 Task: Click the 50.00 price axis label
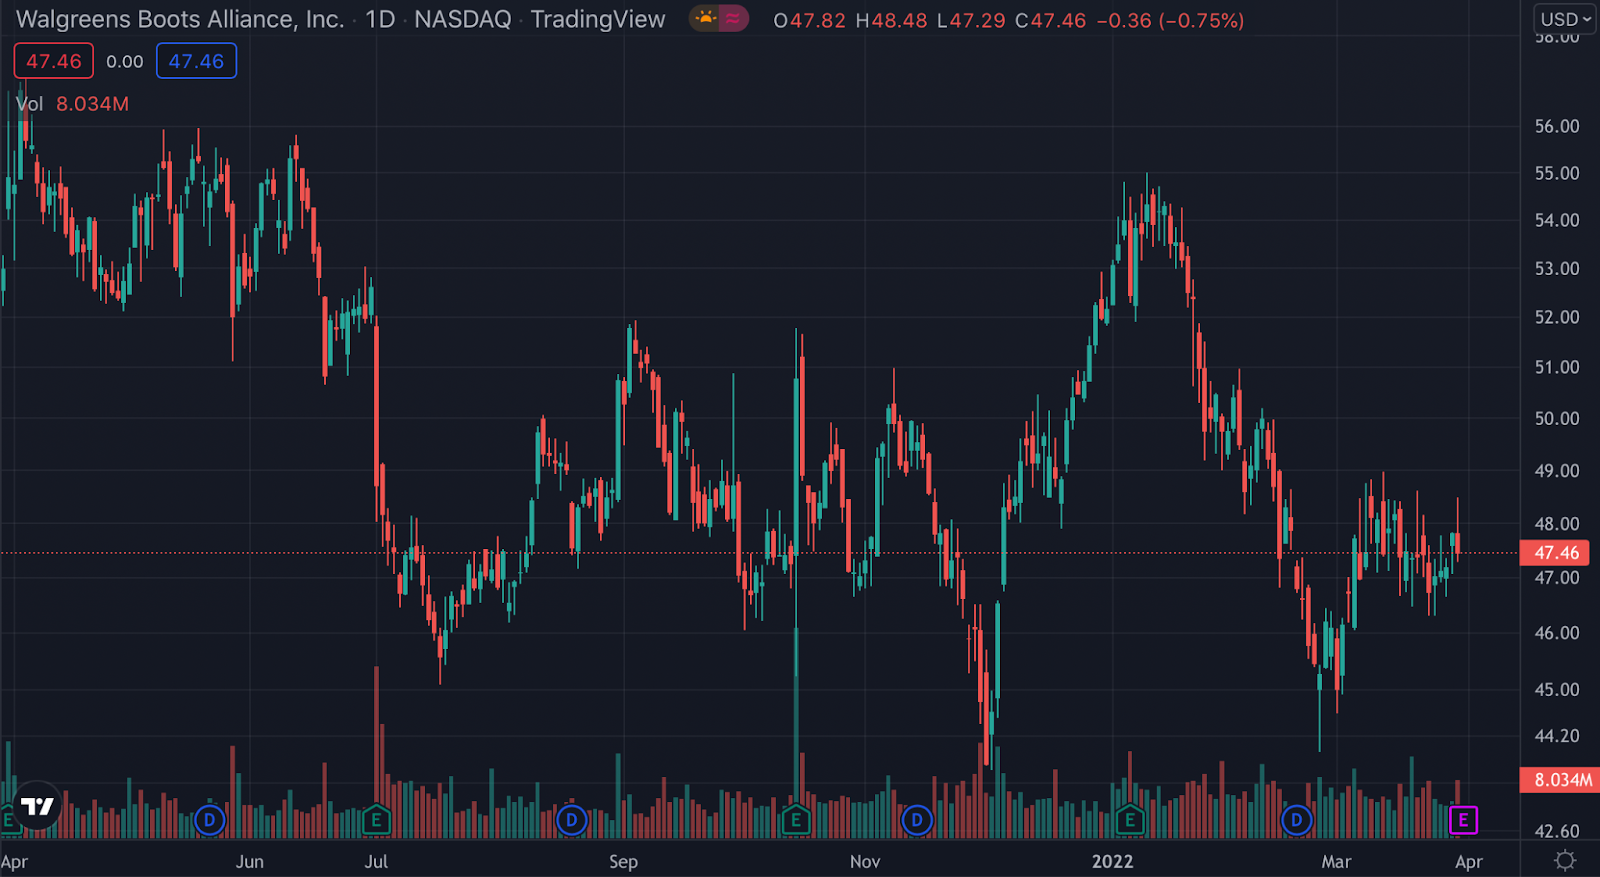click(1557, 418)
